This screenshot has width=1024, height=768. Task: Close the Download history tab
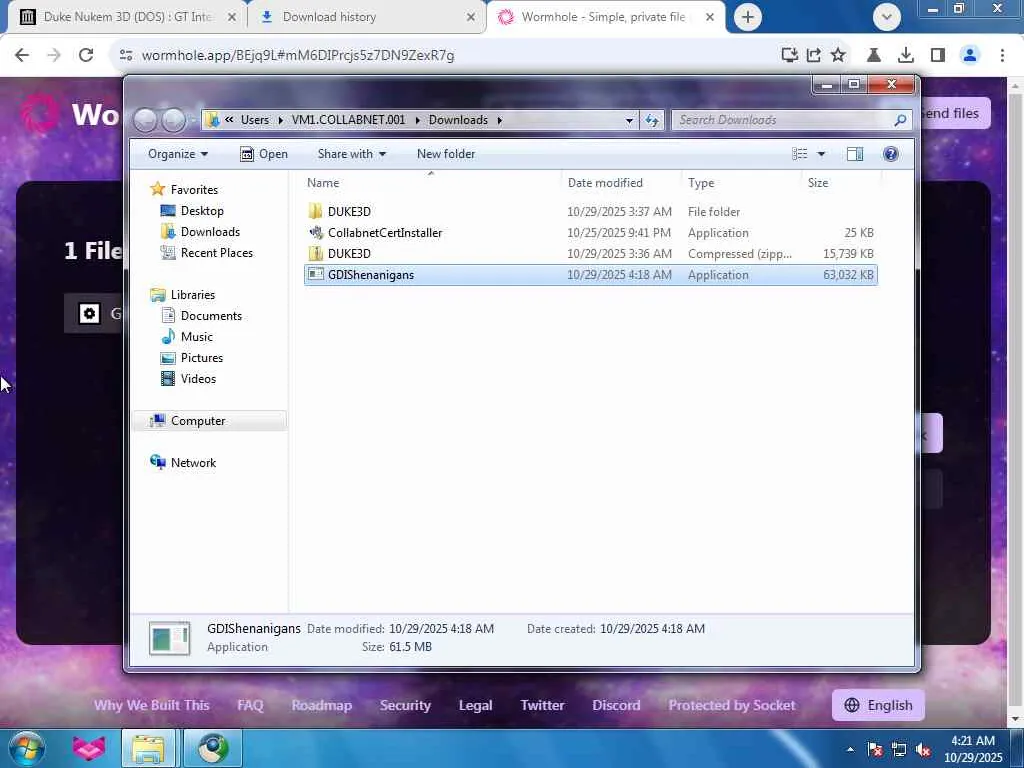point(471,17)
